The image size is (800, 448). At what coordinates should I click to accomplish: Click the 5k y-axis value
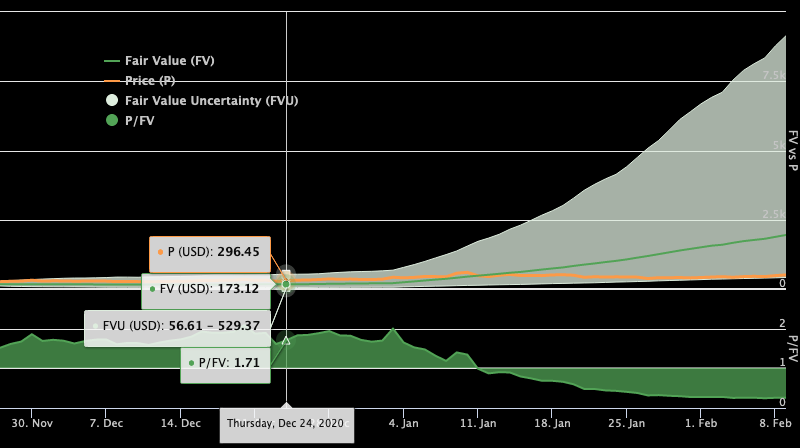(x=779, y=145)
